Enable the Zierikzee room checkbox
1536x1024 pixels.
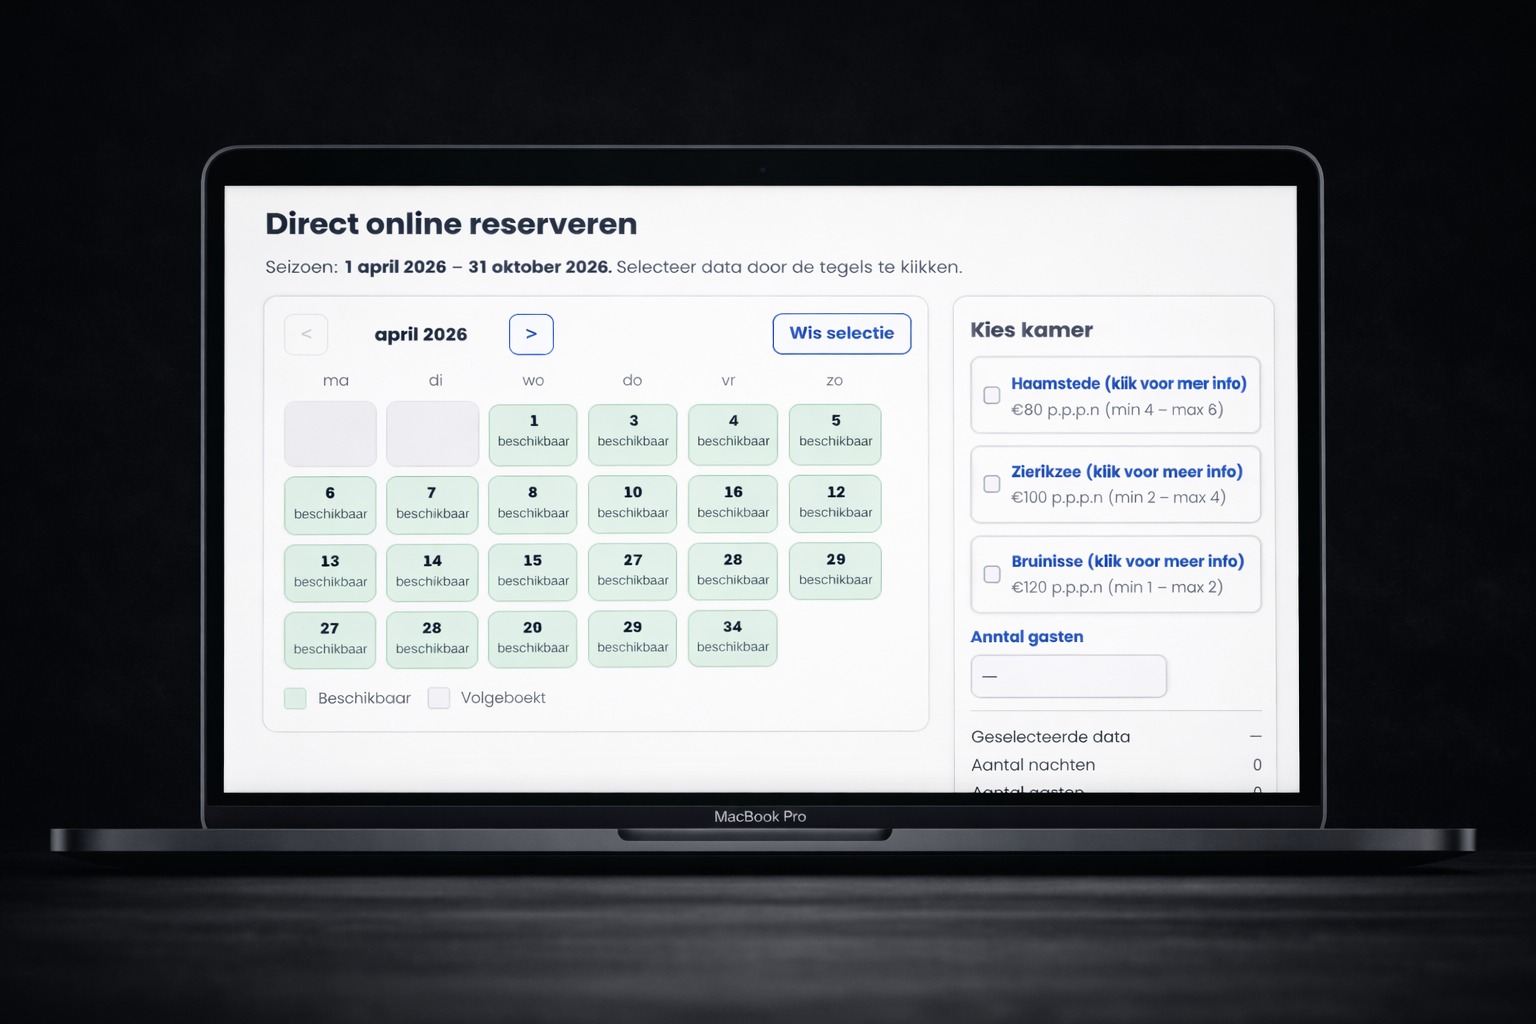tap(992, 484)
